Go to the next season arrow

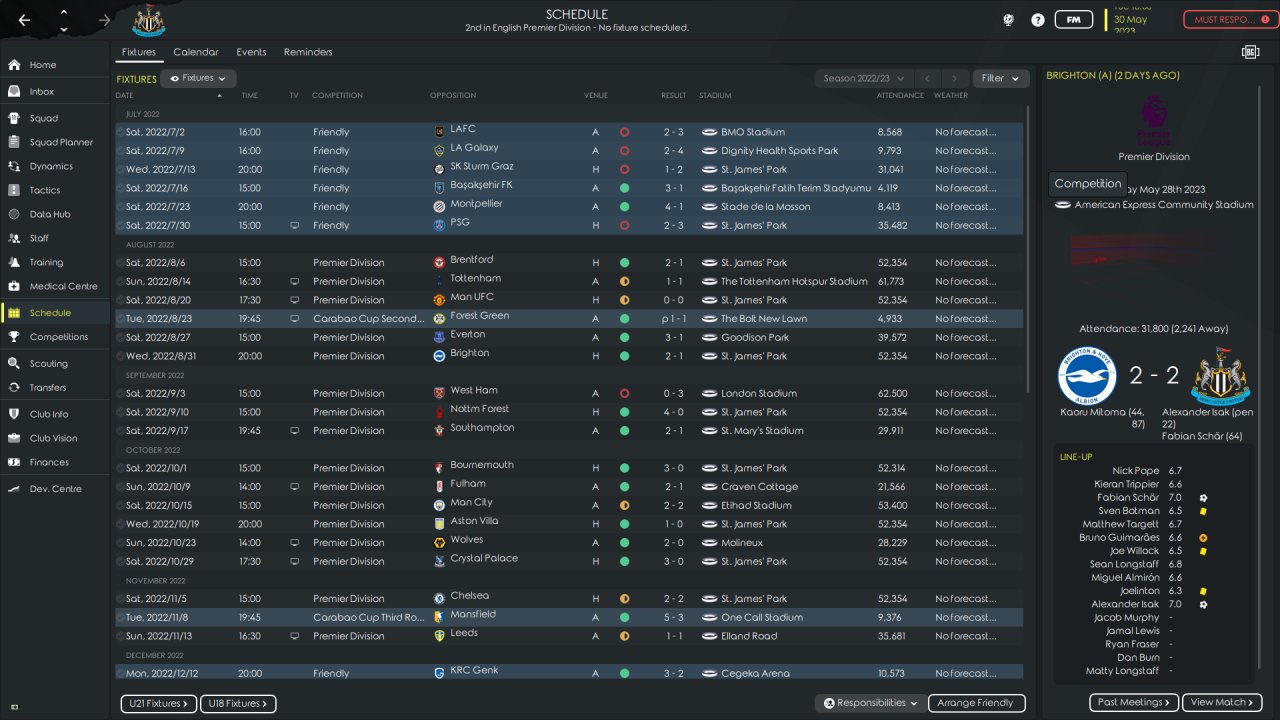click(956, 78)
